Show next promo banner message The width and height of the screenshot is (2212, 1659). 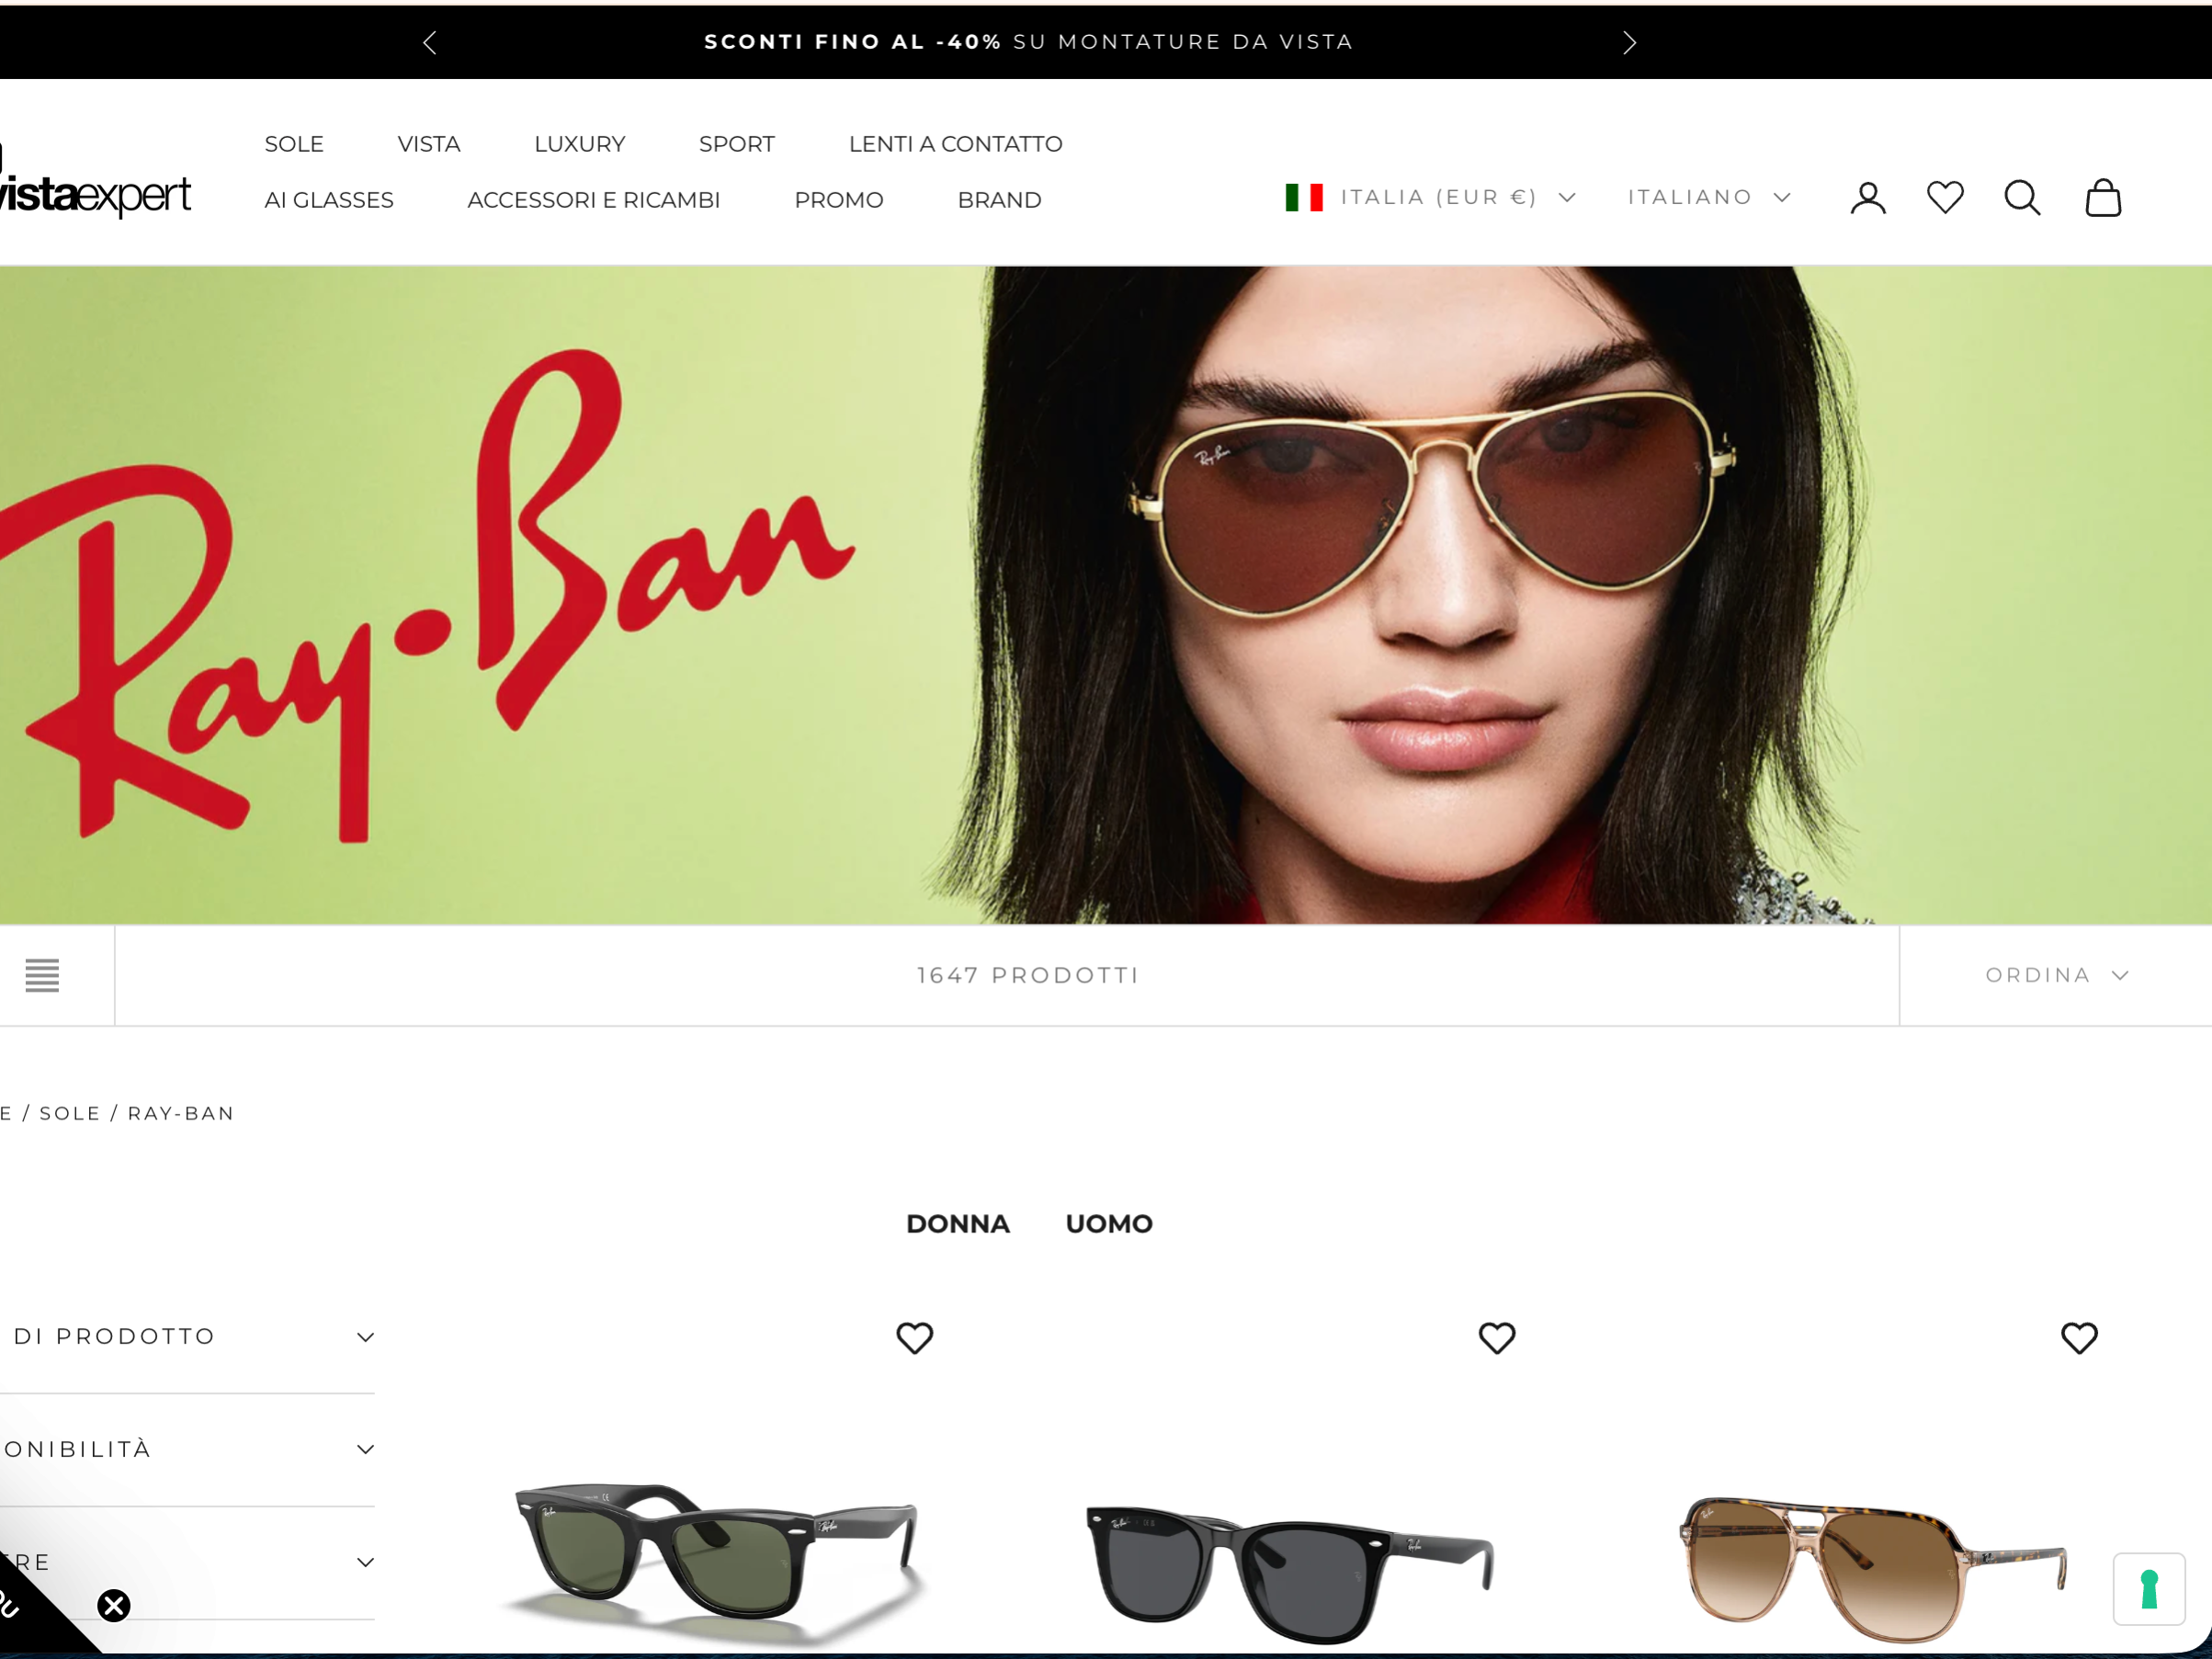pos(1629,42)
